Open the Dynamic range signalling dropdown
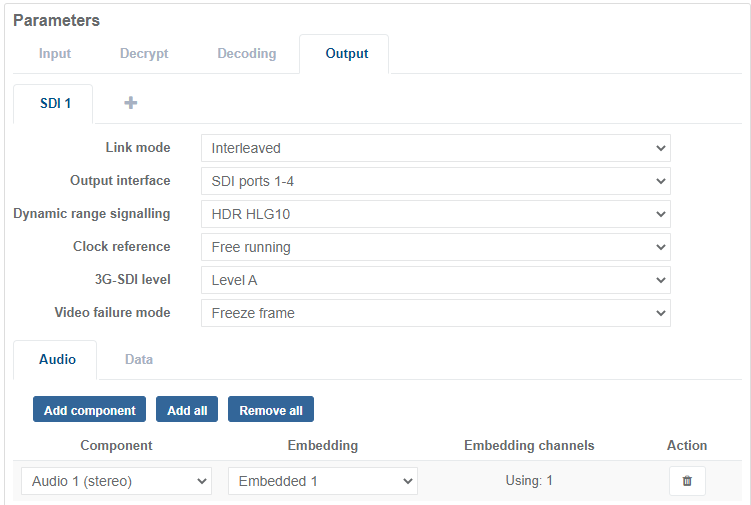This screenshot has height=505, width=751. (435, 214)
